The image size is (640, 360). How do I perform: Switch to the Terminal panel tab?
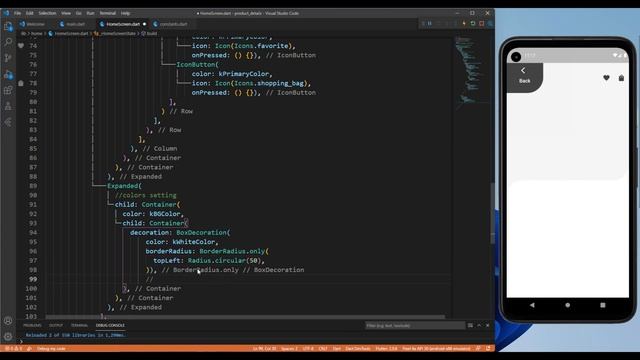click(x=79, y=325)
